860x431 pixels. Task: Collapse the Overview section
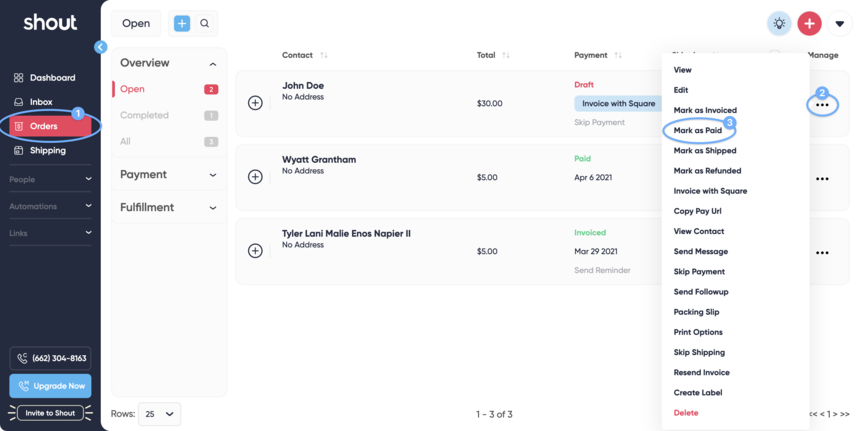(213, 64)
